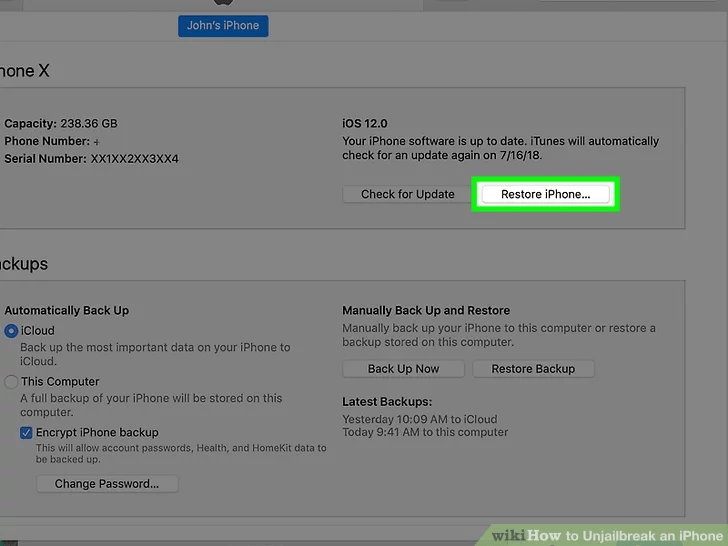Click the Restore Backup button
This screenshot has height=546, width=728.
point(532,369)
